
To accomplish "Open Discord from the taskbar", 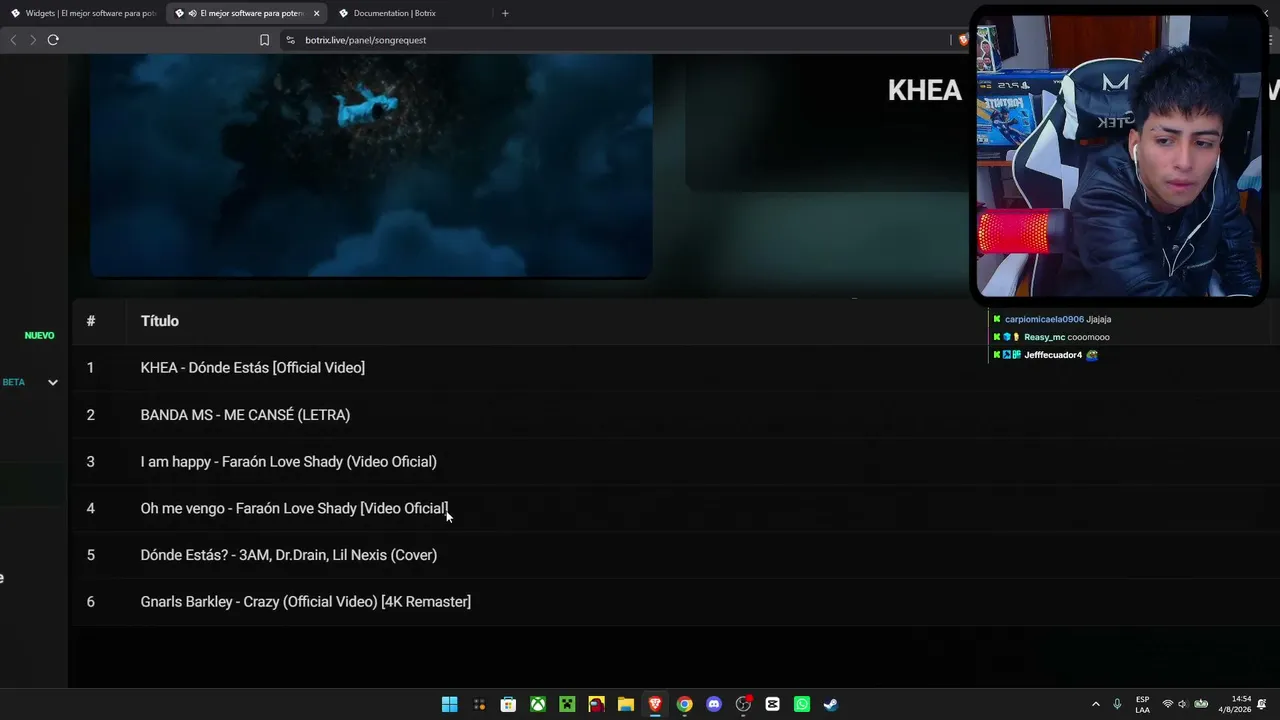I will pos(714,704).
